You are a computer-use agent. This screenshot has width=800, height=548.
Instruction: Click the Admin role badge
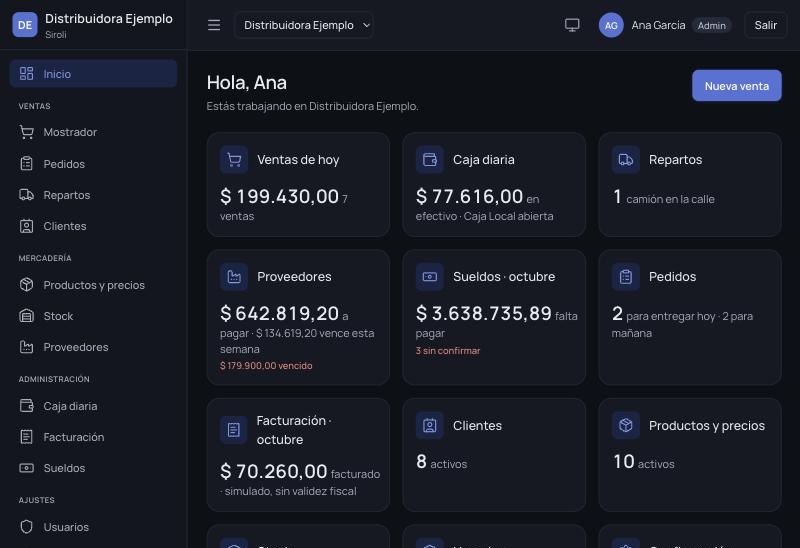click(x=712, y=26)
